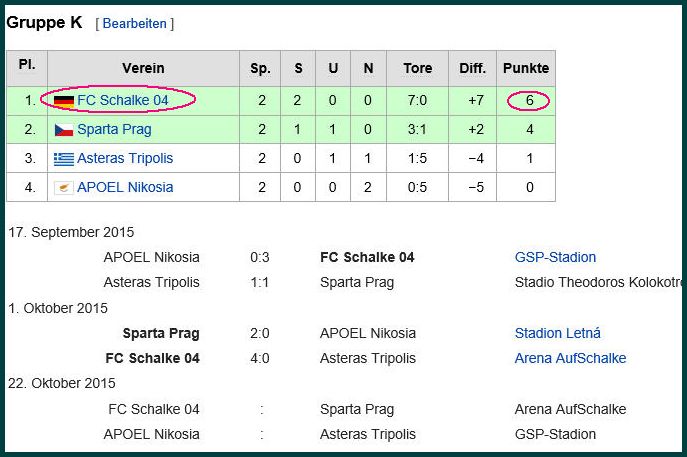Click the Cyprus flag icon beside APOEL Nikosia
687x457 pixels.
(x=64, y=188)
